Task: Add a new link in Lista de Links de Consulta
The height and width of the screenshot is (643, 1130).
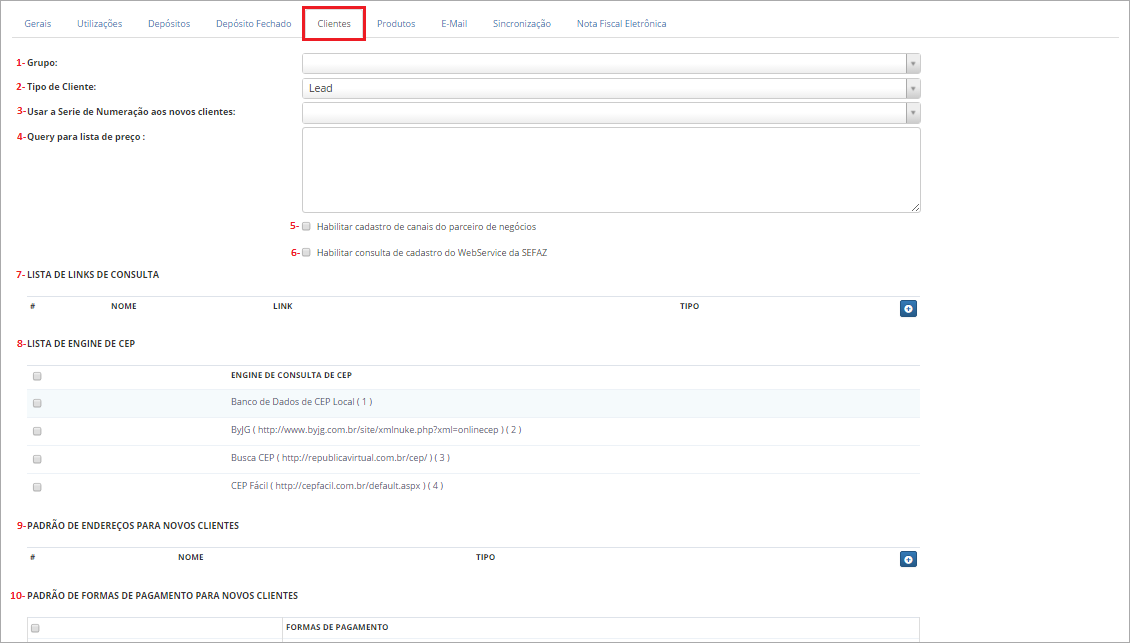Action: [908, 309]
